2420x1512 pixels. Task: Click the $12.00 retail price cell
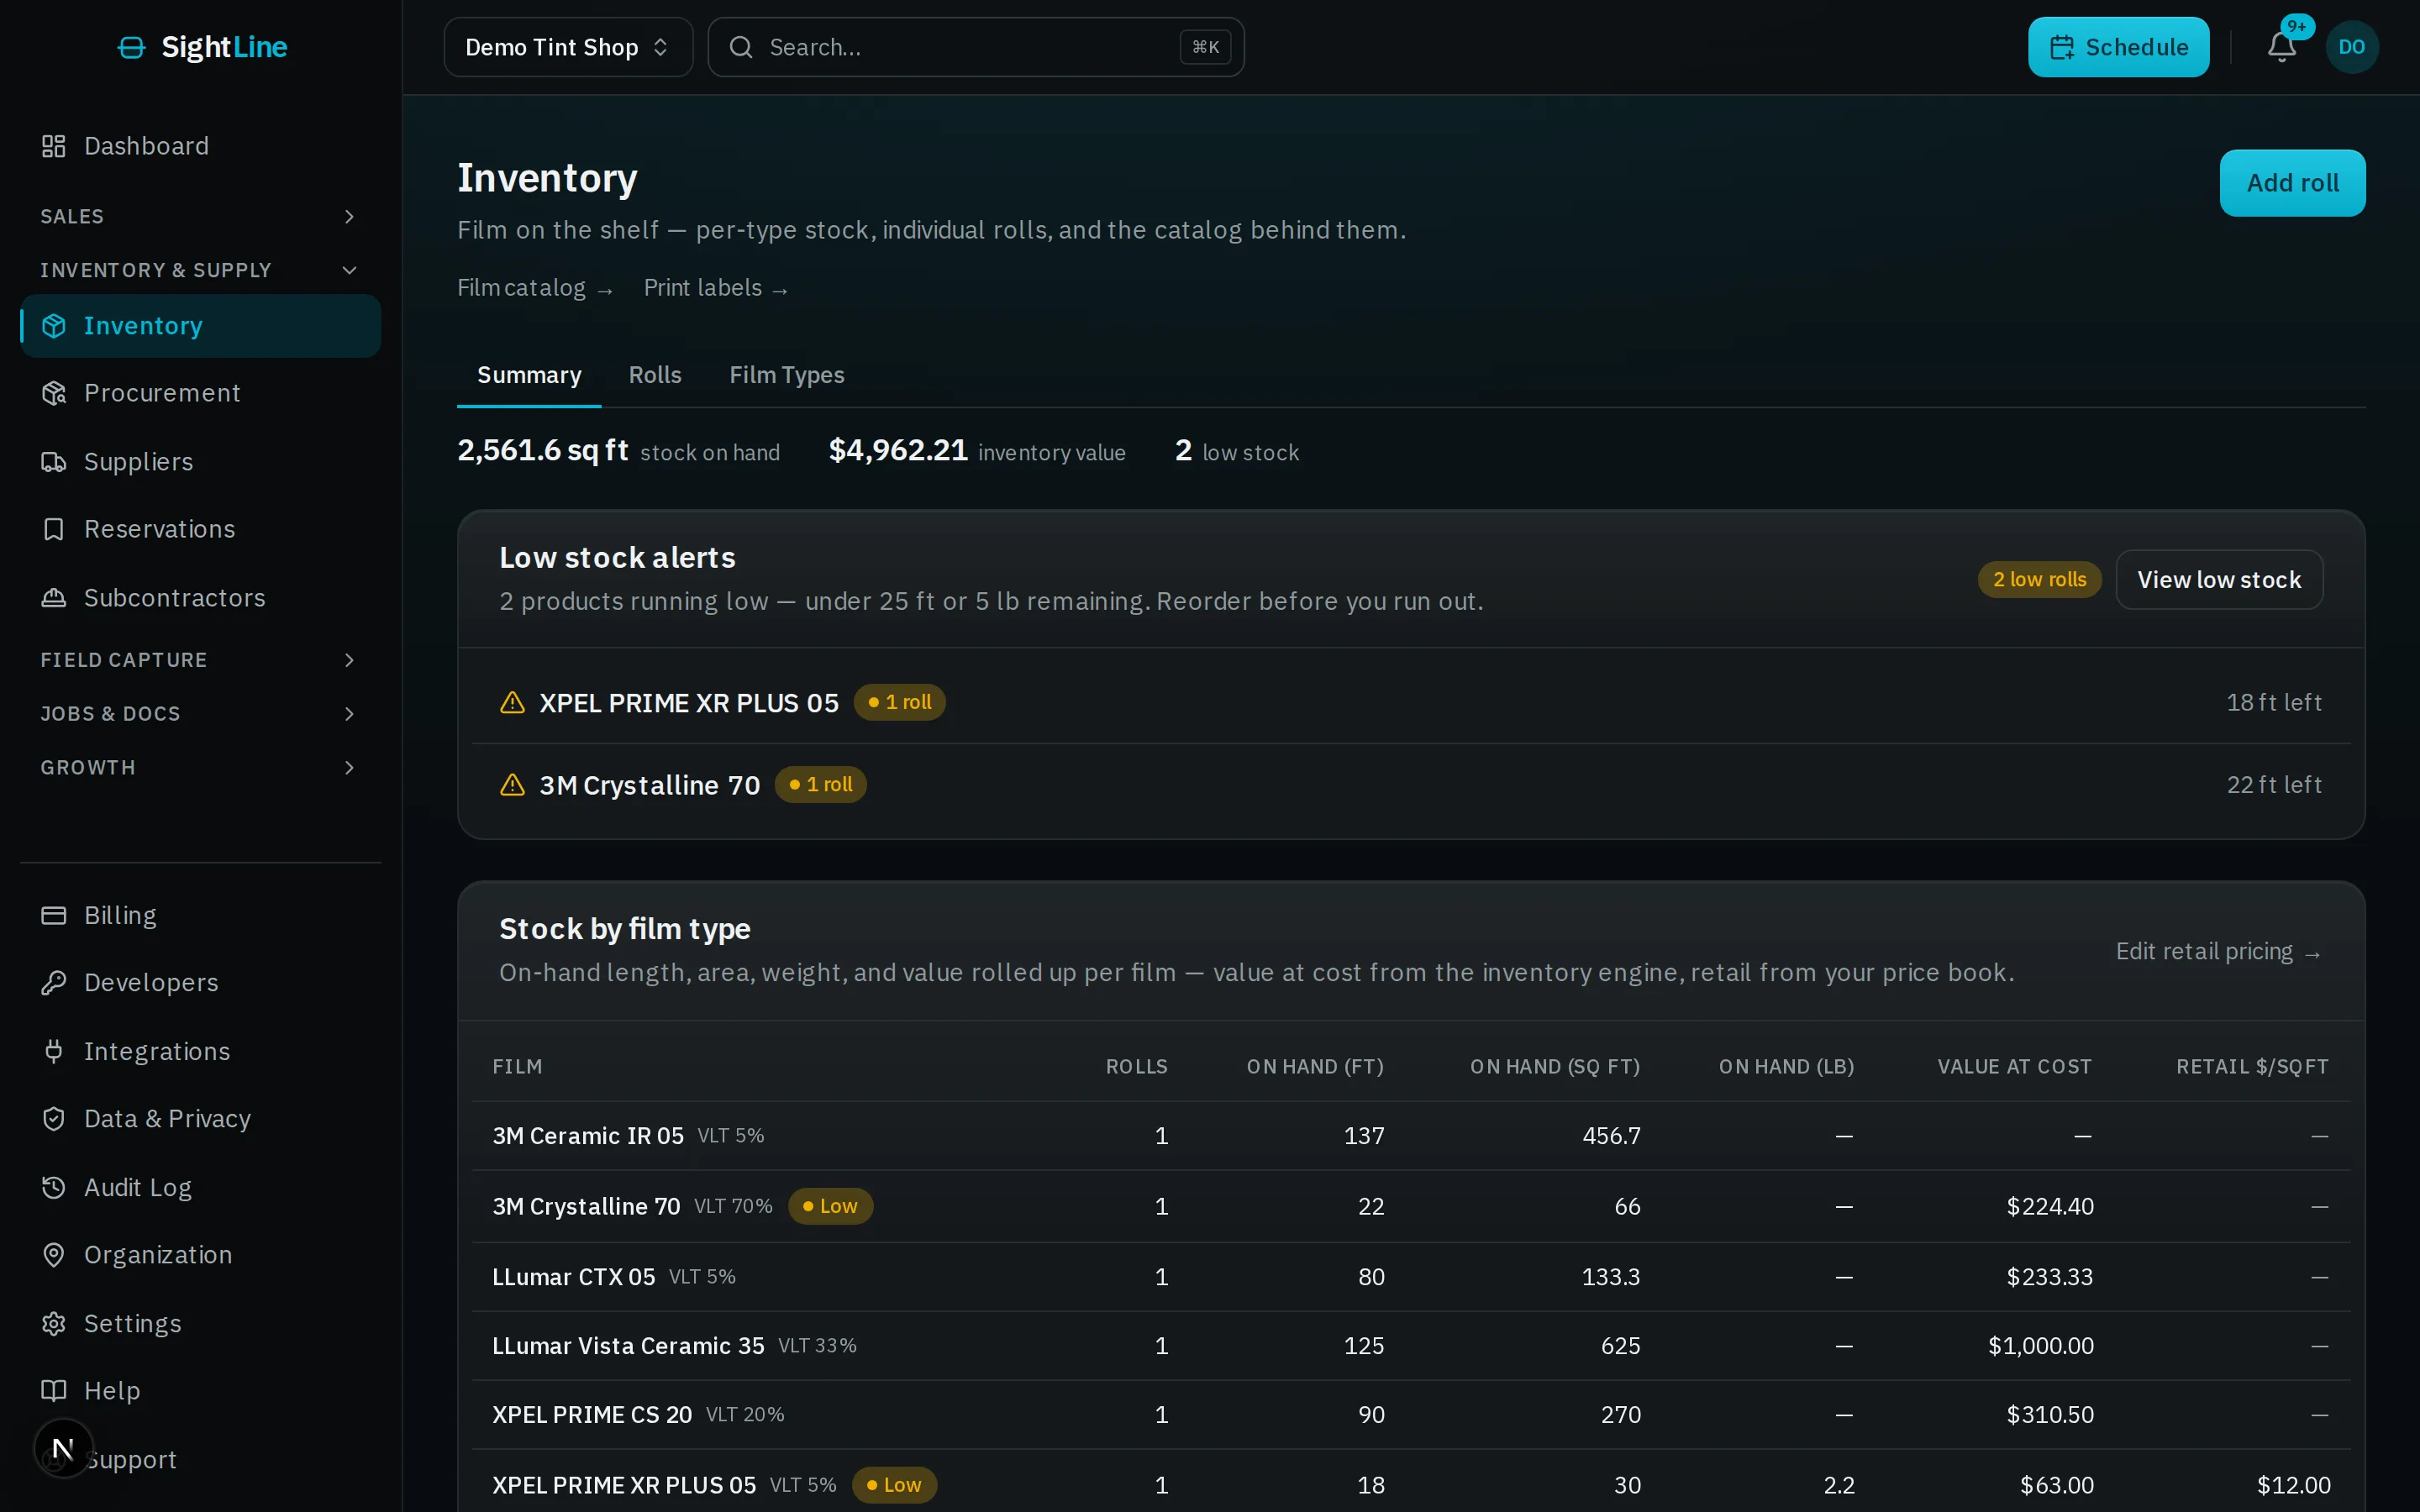click(2293, 1485)
